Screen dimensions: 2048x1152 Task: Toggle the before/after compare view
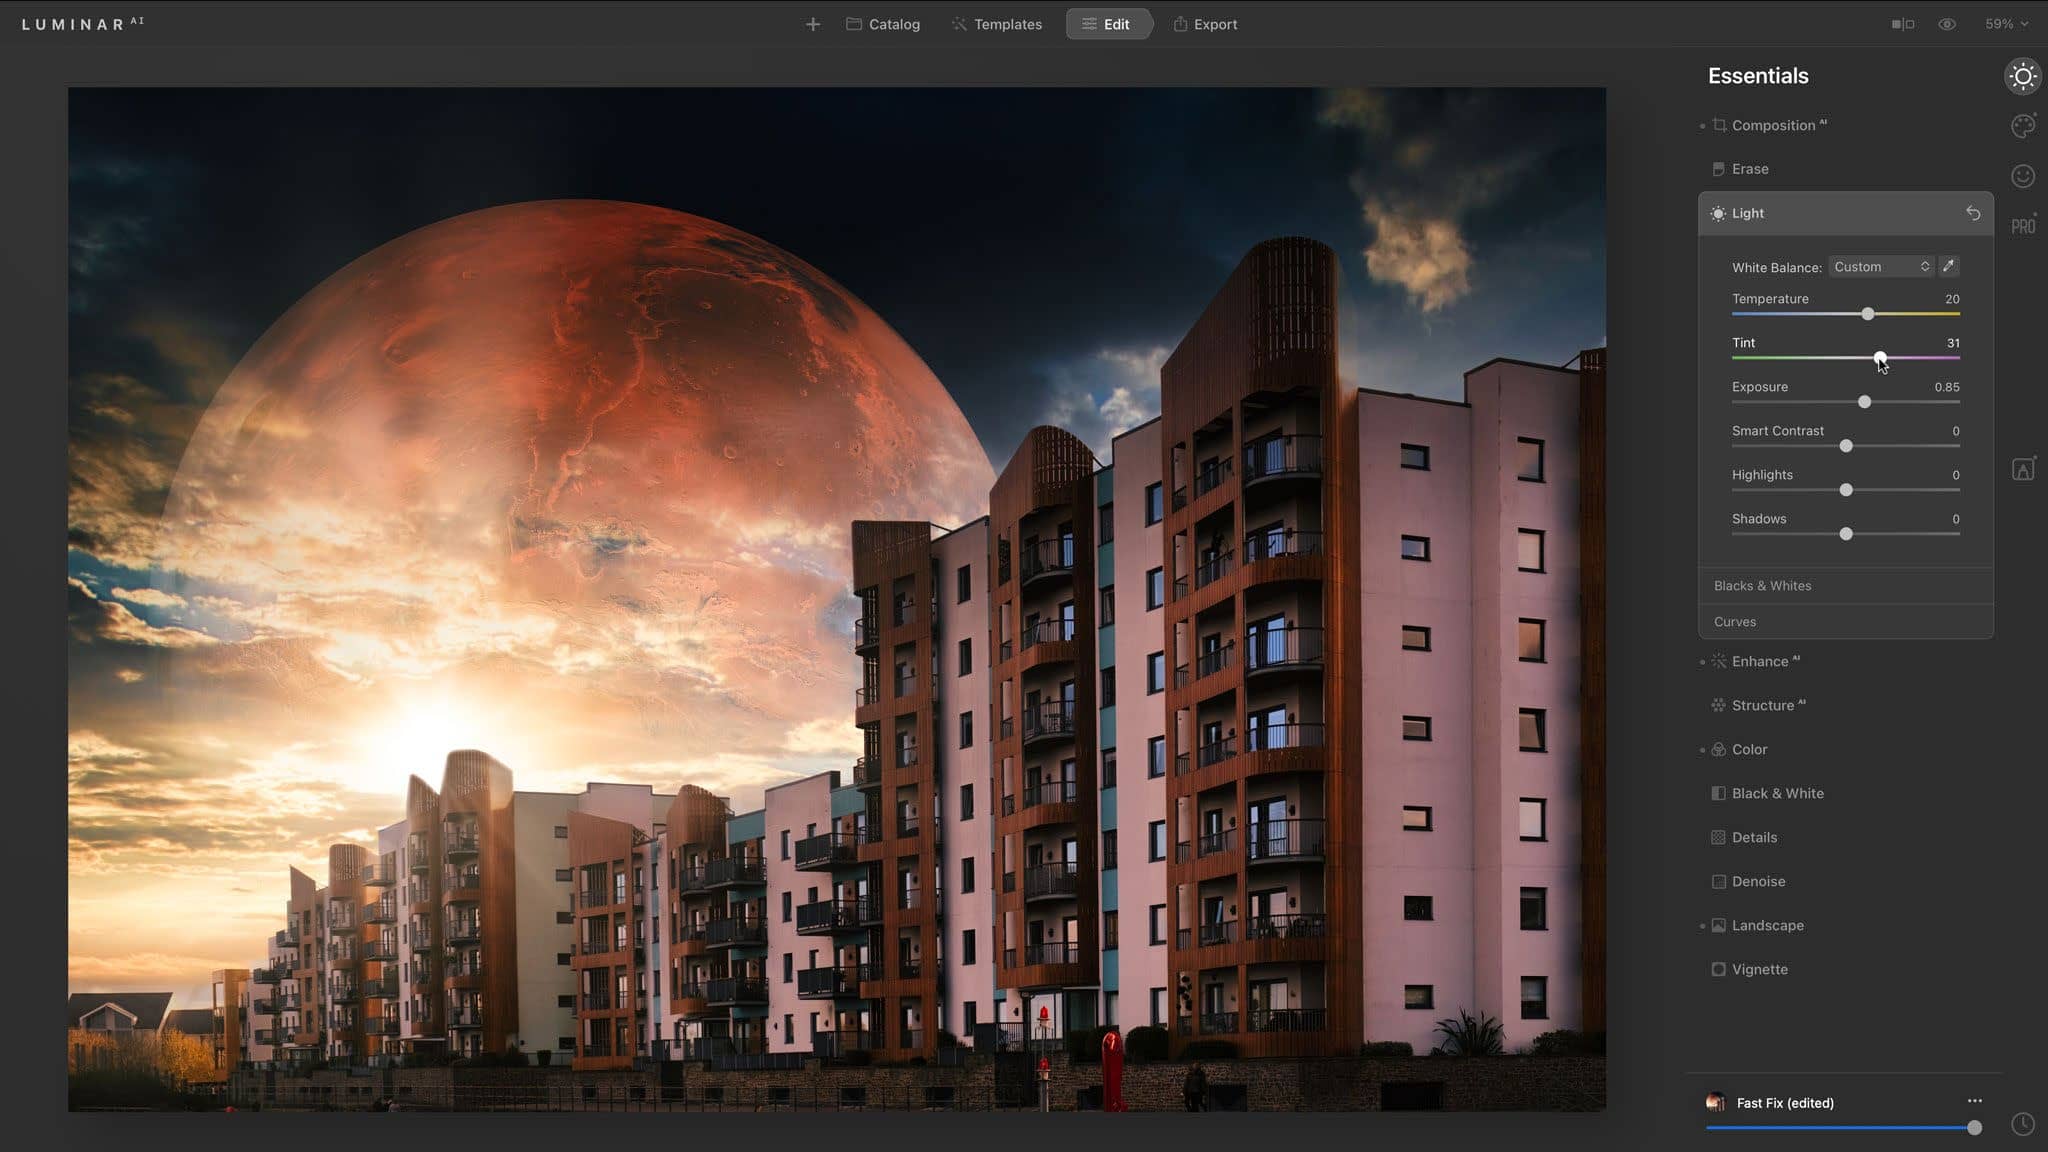[x=1902, y=24]
